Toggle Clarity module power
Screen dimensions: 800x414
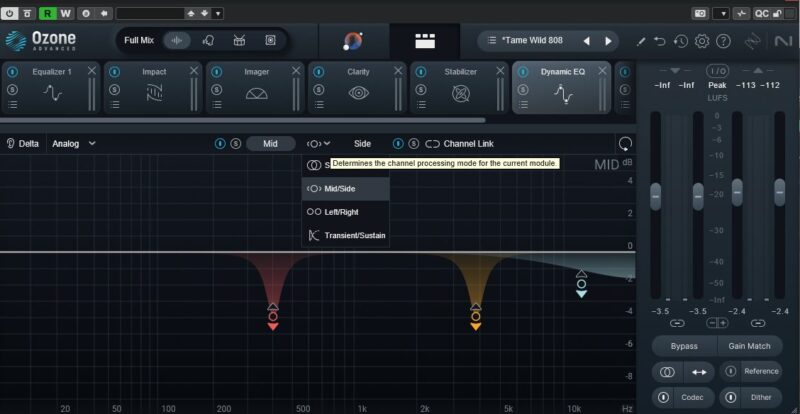coord(318,72)
